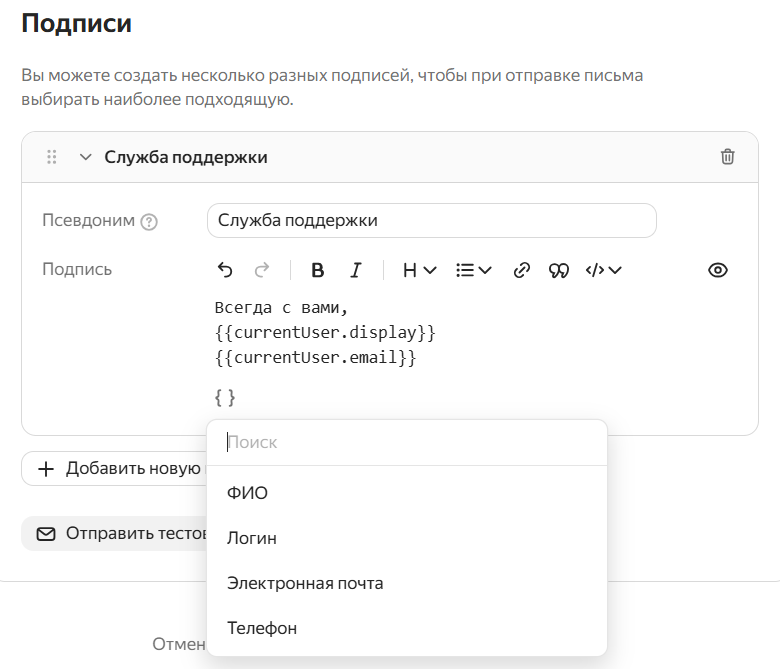Open the heading H dropdown
The height and width of the screenshot is (669, 780).
[x=419, y=270]
